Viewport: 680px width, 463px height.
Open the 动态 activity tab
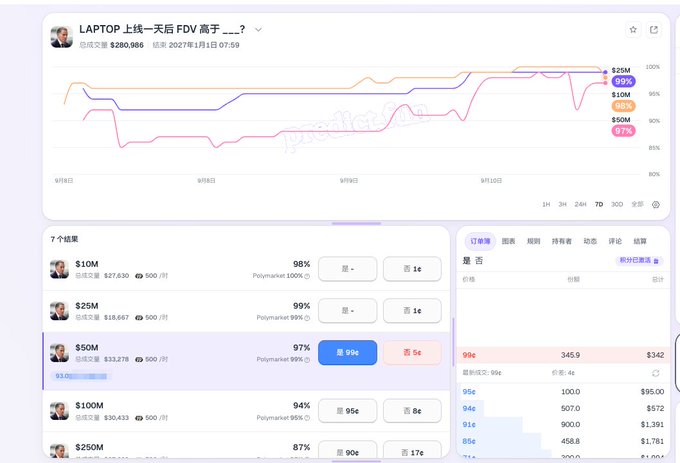[x=590, y=241]
